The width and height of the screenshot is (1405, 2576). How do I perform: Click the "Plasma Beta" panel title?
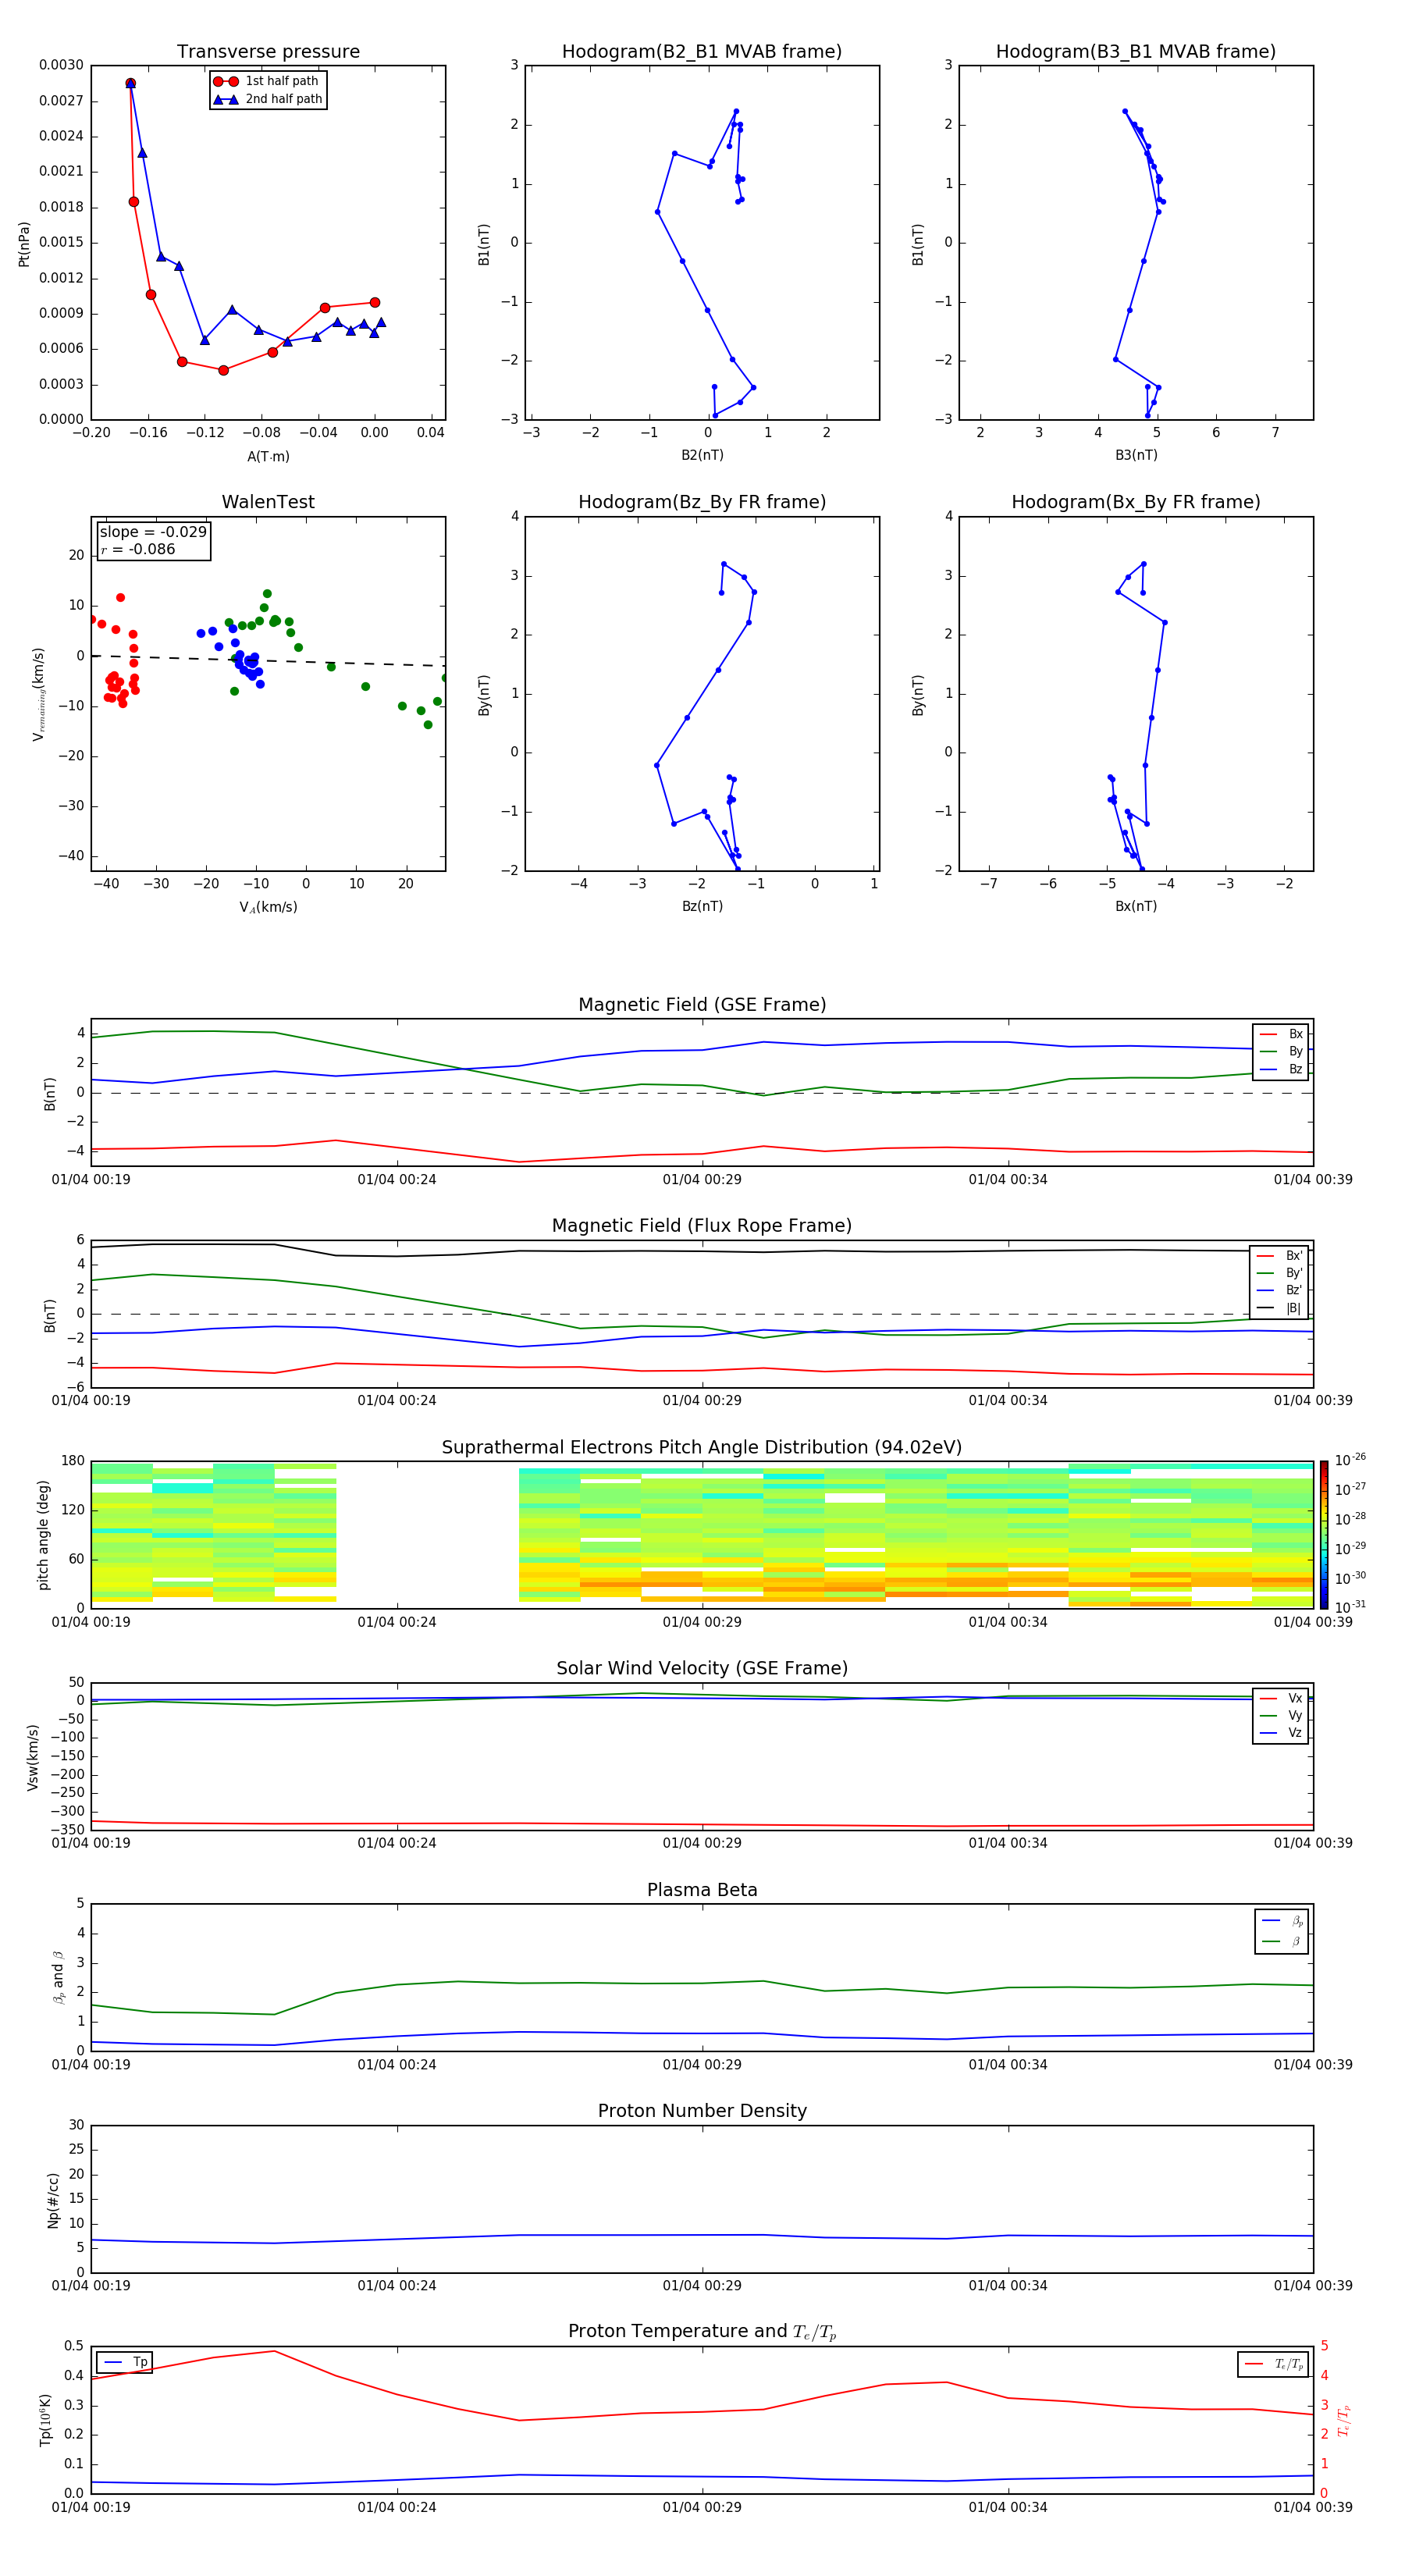click(702, 1890)
